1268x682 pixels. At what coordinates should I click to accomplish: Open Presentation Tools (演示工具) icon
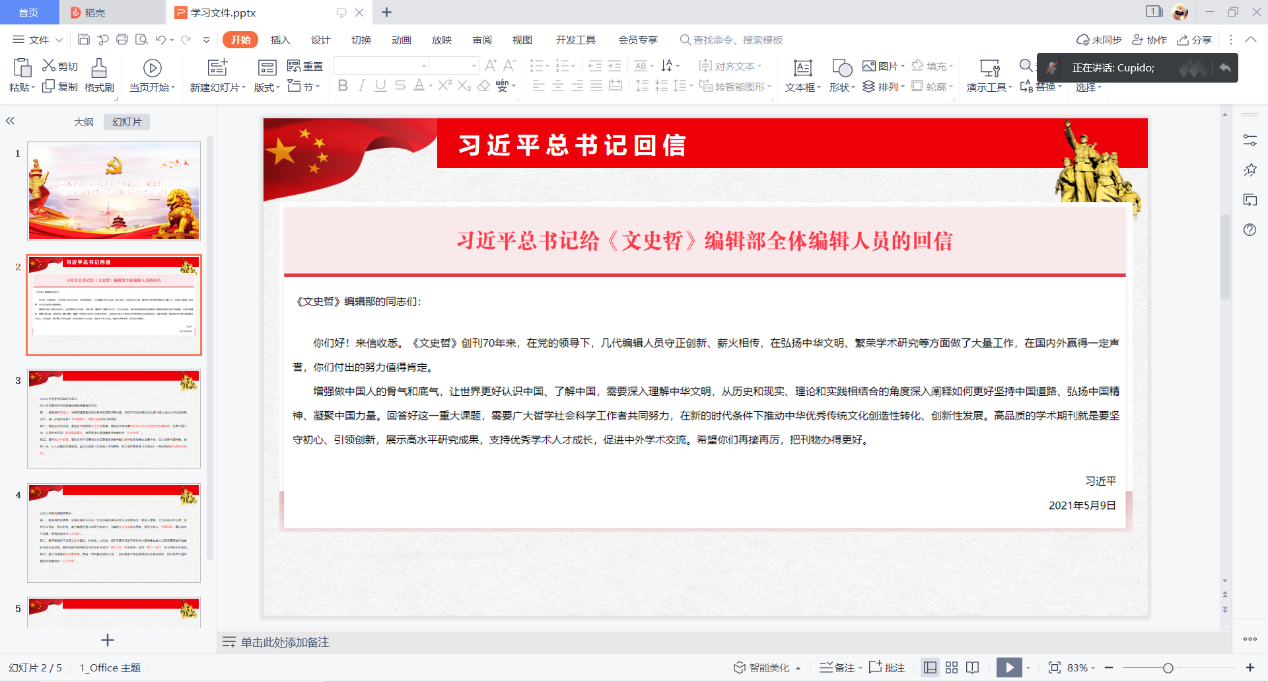(x=990, y=67)
